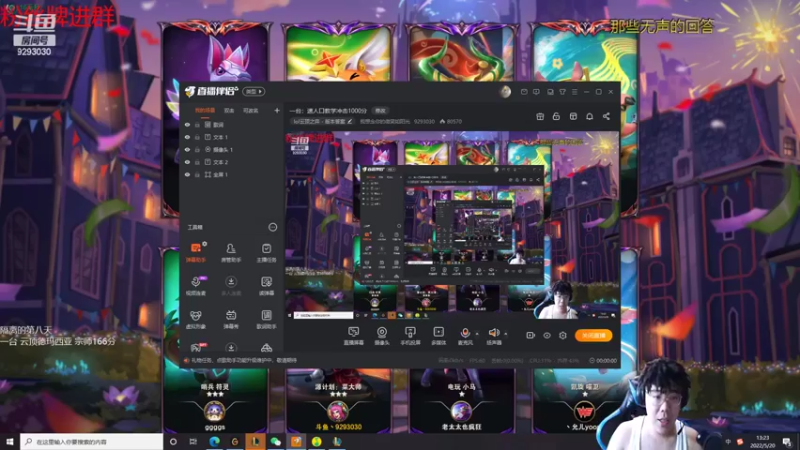The height and width of the screenshot is (450, 800).
Task: Open the mail icon in the title bar
Action: [524, 92]
